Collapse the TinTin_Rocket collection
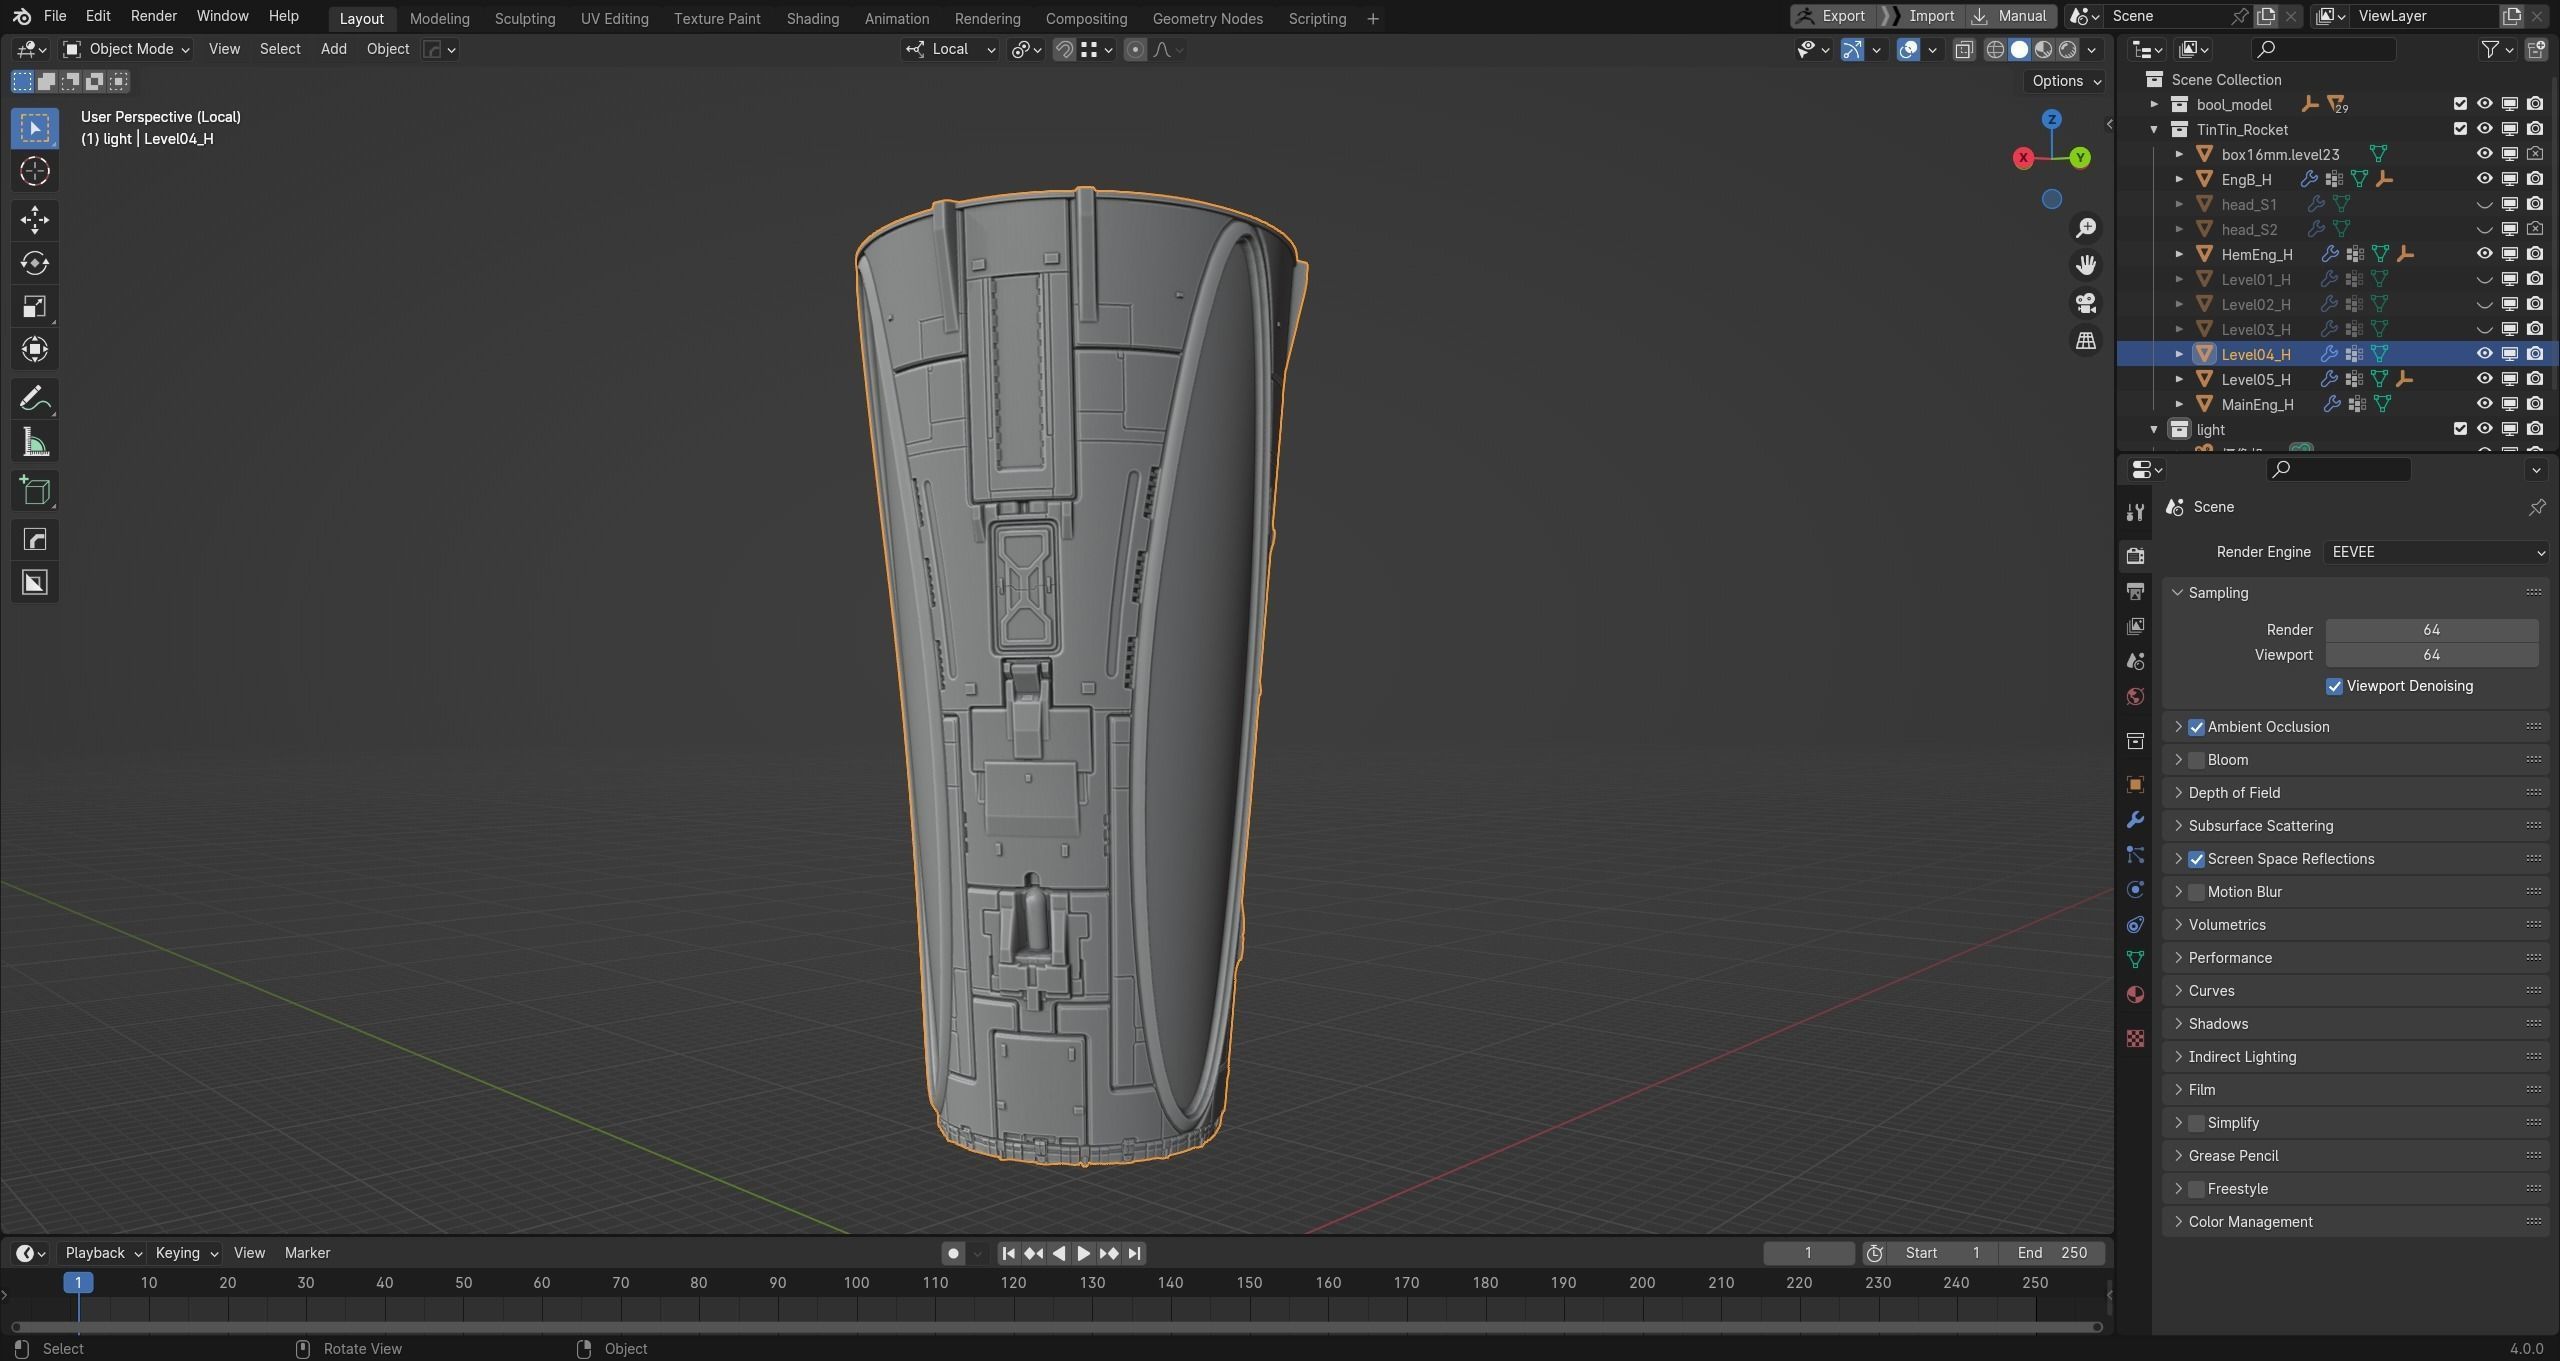Viewport: 2560px width, 1361px height. coord(2154,129)
